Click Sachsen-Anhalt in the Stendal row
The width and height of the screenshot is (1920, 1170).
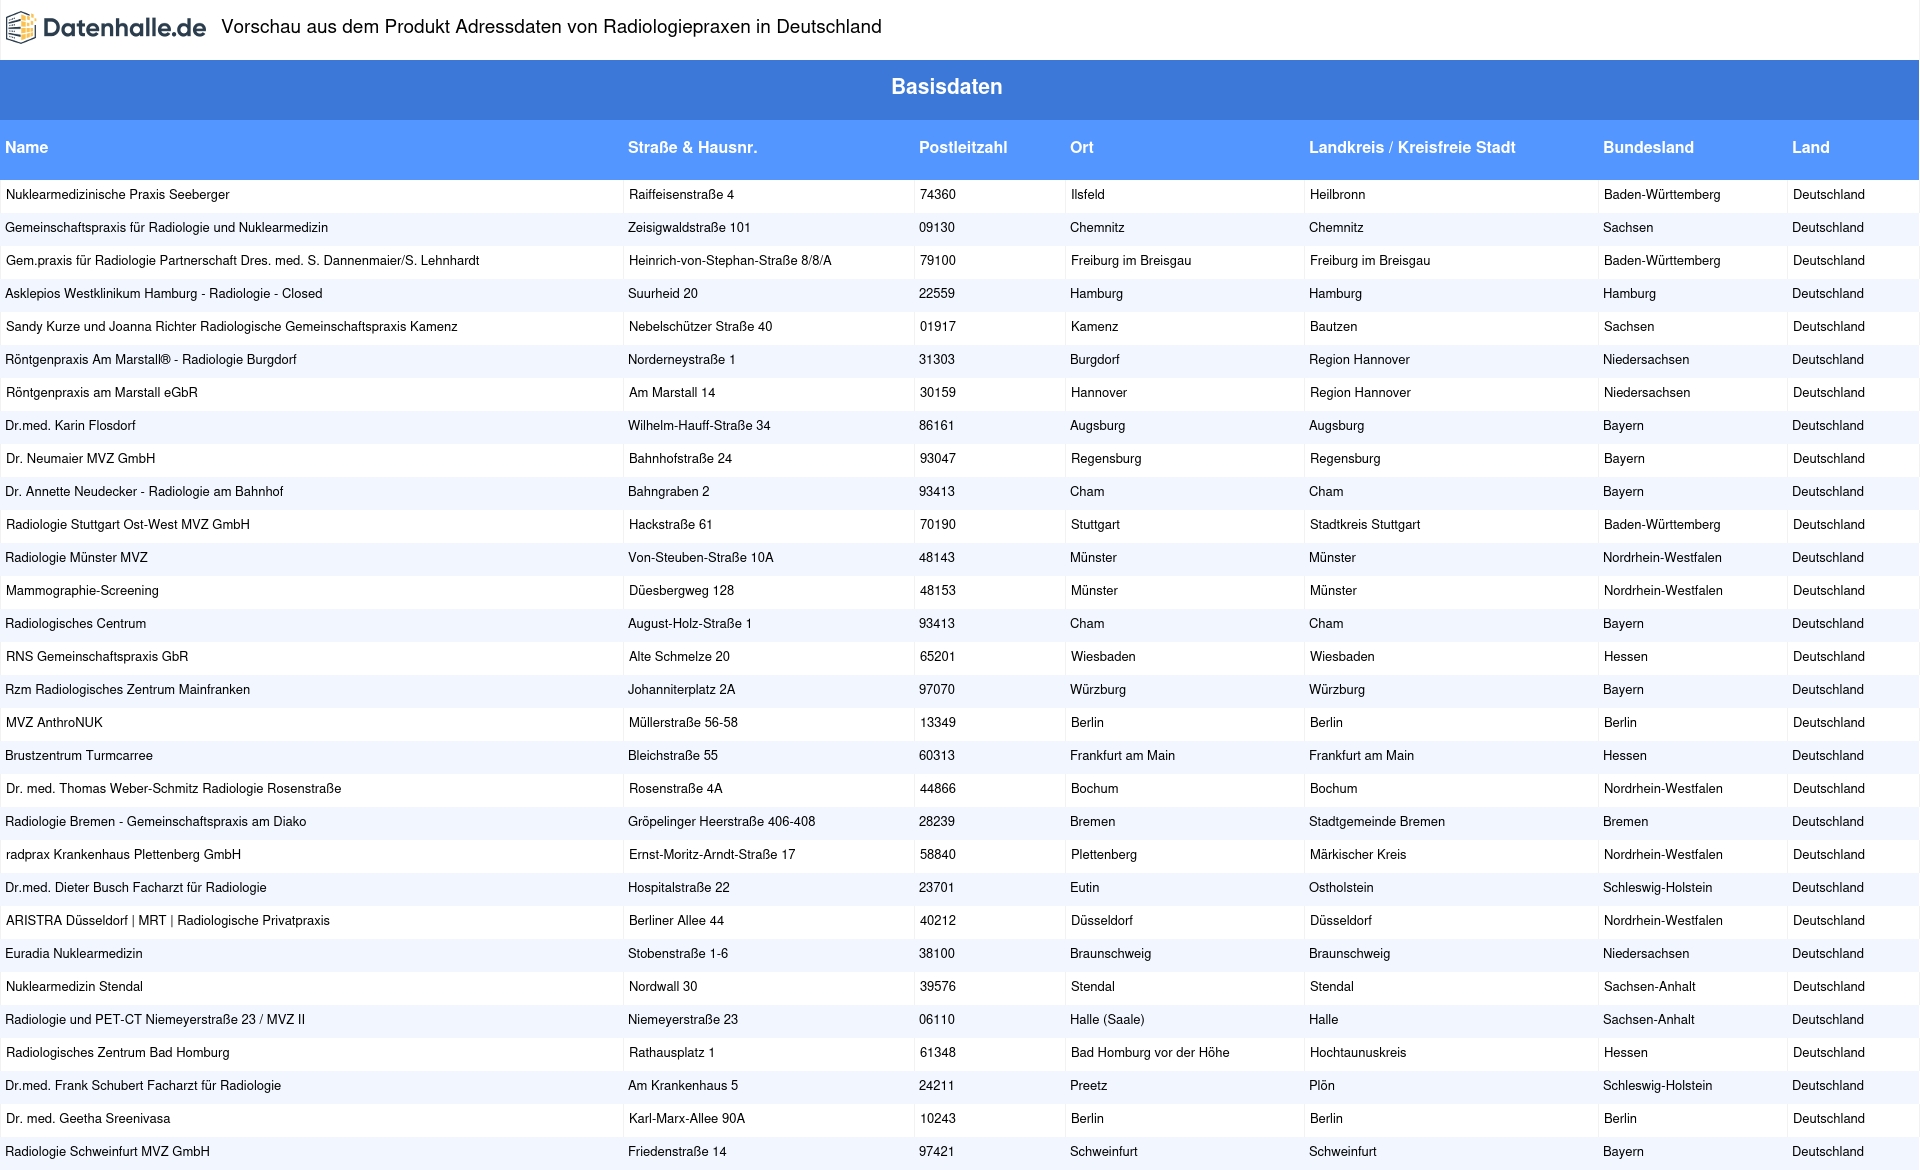pos(1649,987)
